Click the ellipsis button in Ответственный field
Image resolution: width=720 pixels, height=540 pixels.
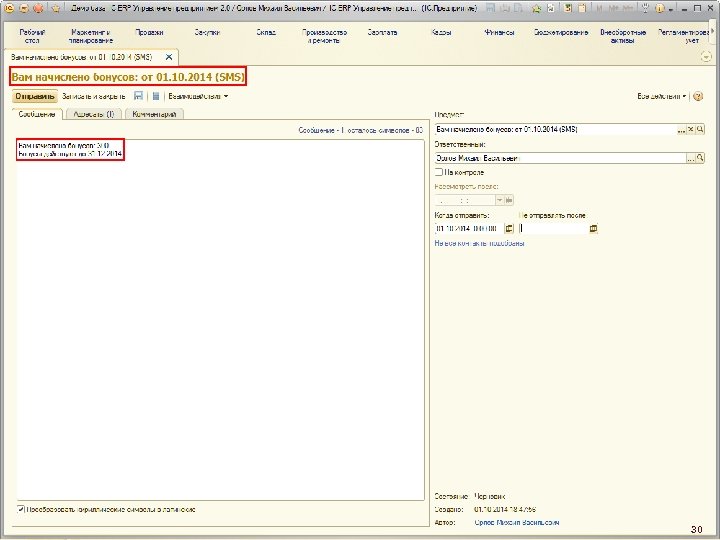pos(691,158)
